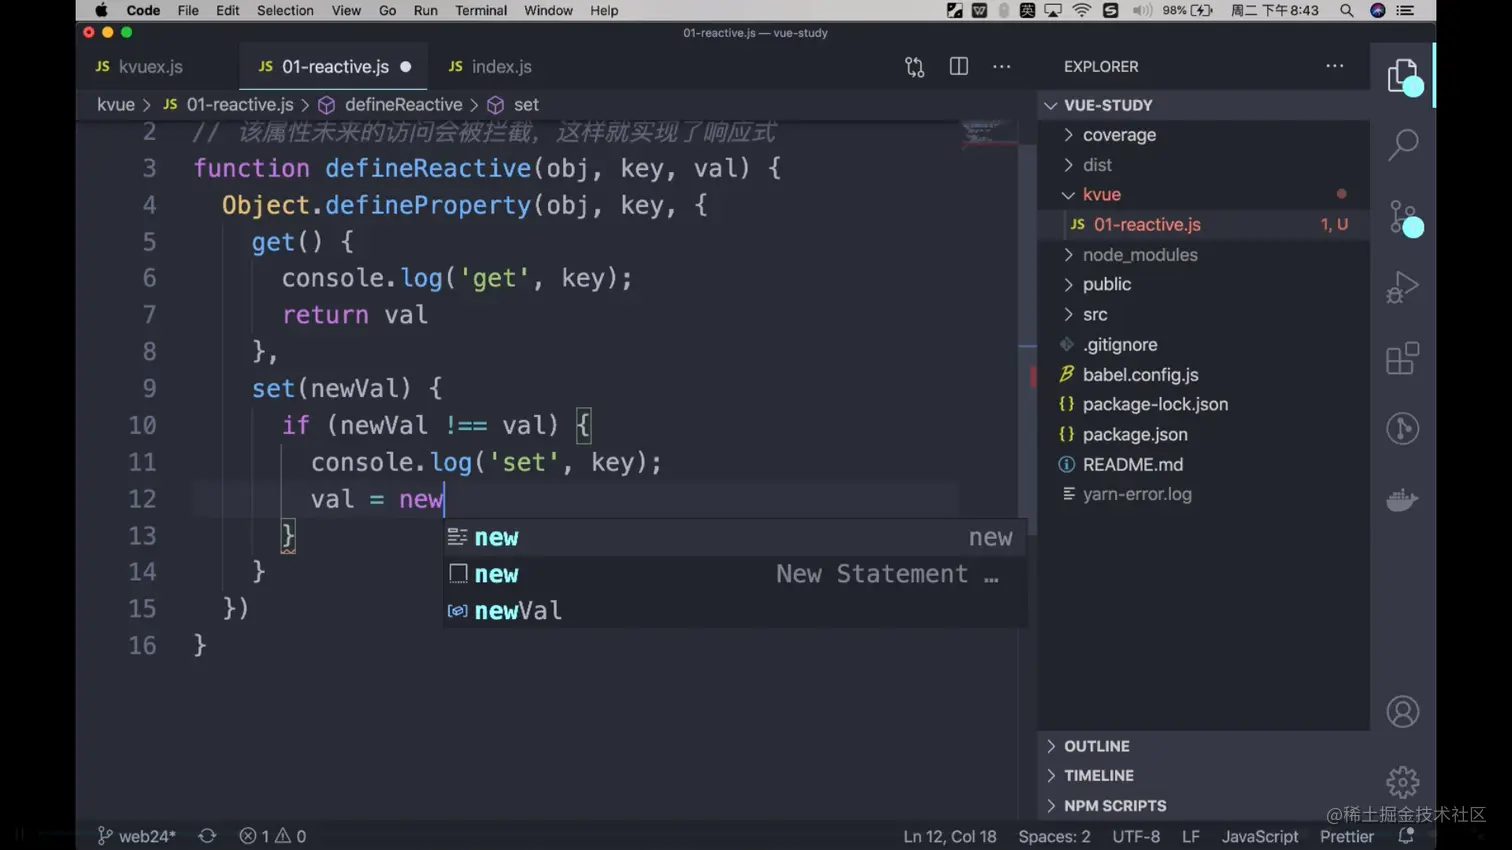Screen dimensions: 1512x850
Task: Open the Terminal menu
Action: (x=481, y=11)
